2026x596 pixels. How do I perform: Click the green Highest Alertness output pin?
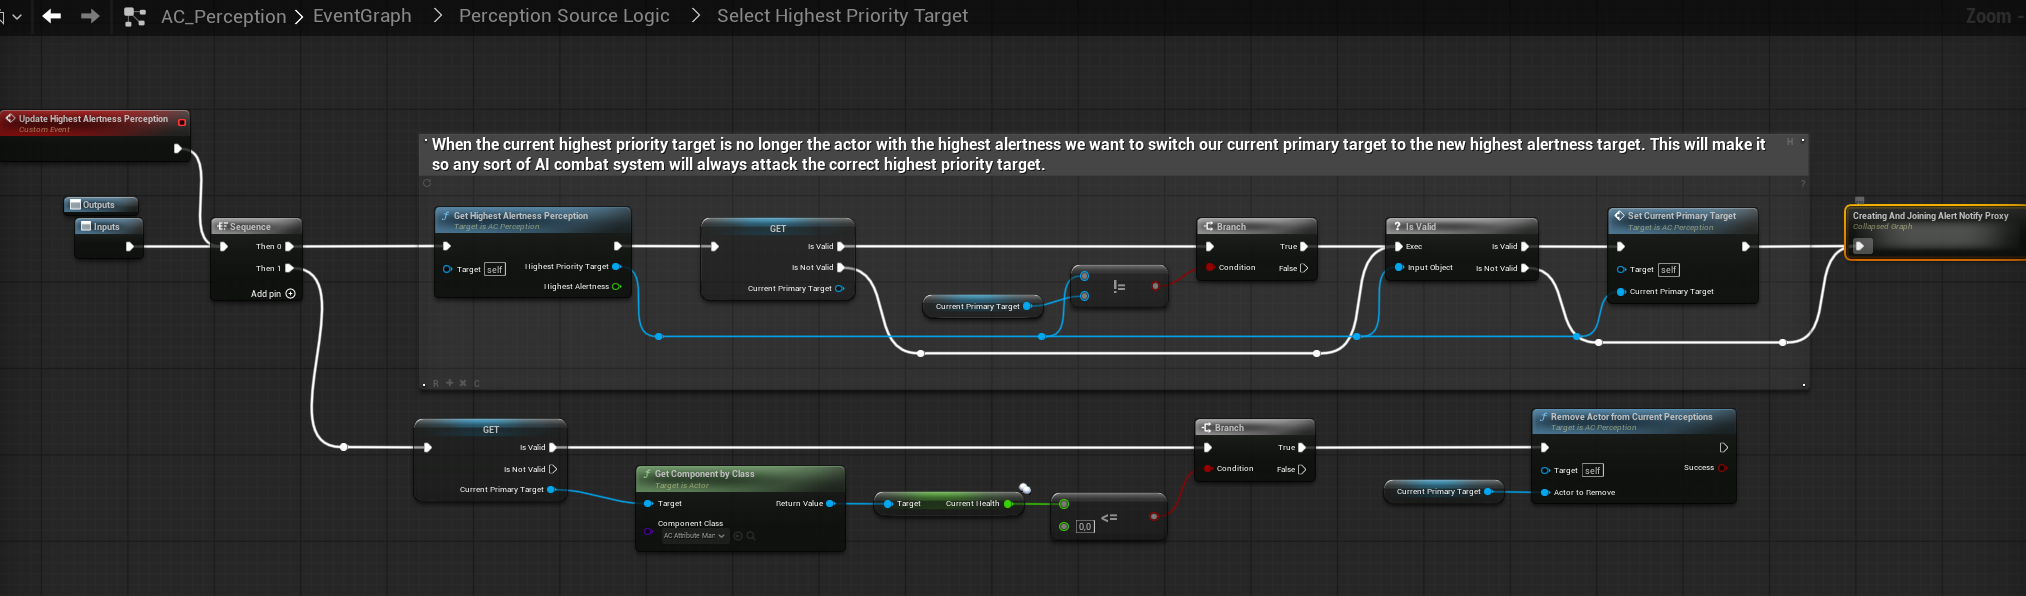point(616,287)
